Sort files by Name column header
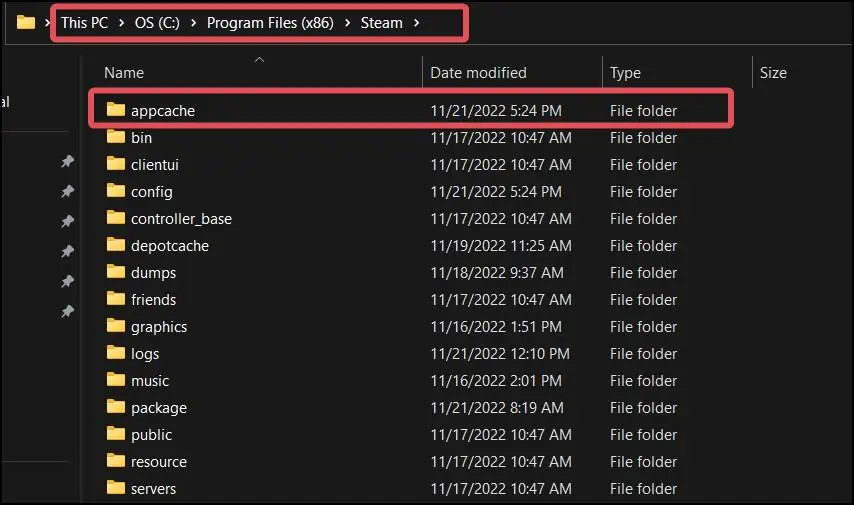Viewport: 854px width, 505px height. pos(124,73)
